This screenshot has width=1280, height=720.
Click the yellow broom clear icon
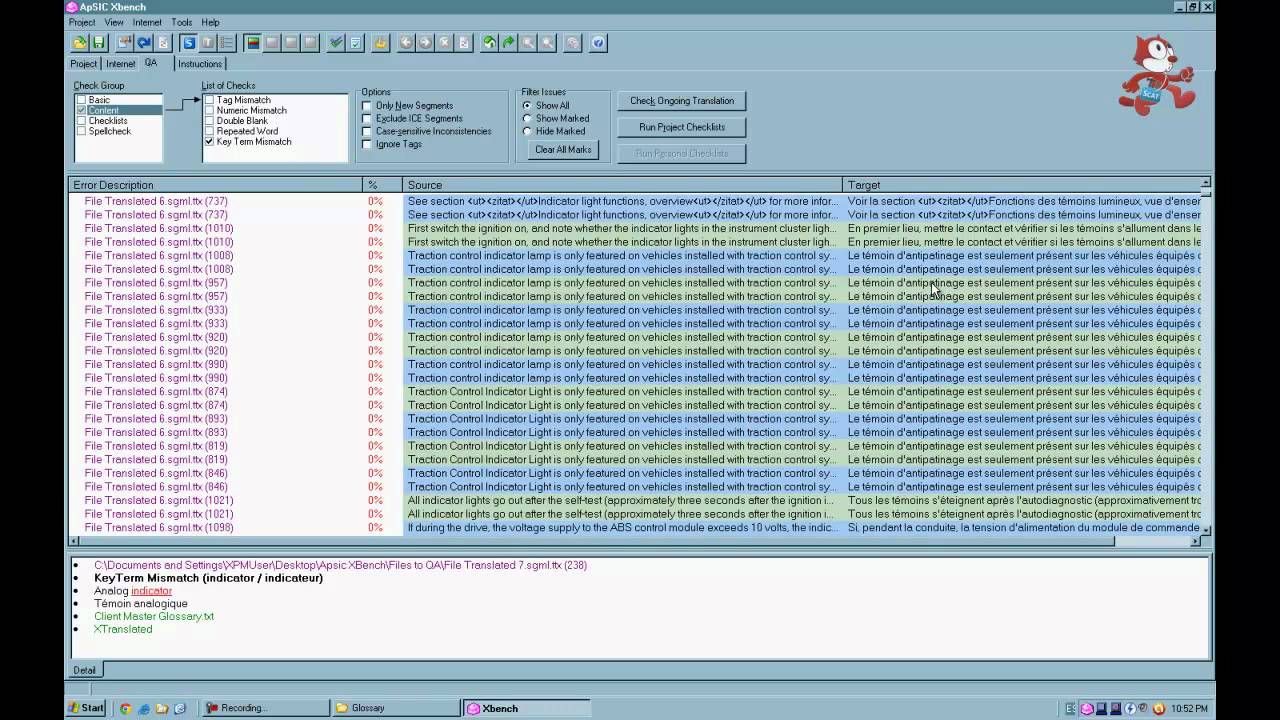tap(380, 43)
